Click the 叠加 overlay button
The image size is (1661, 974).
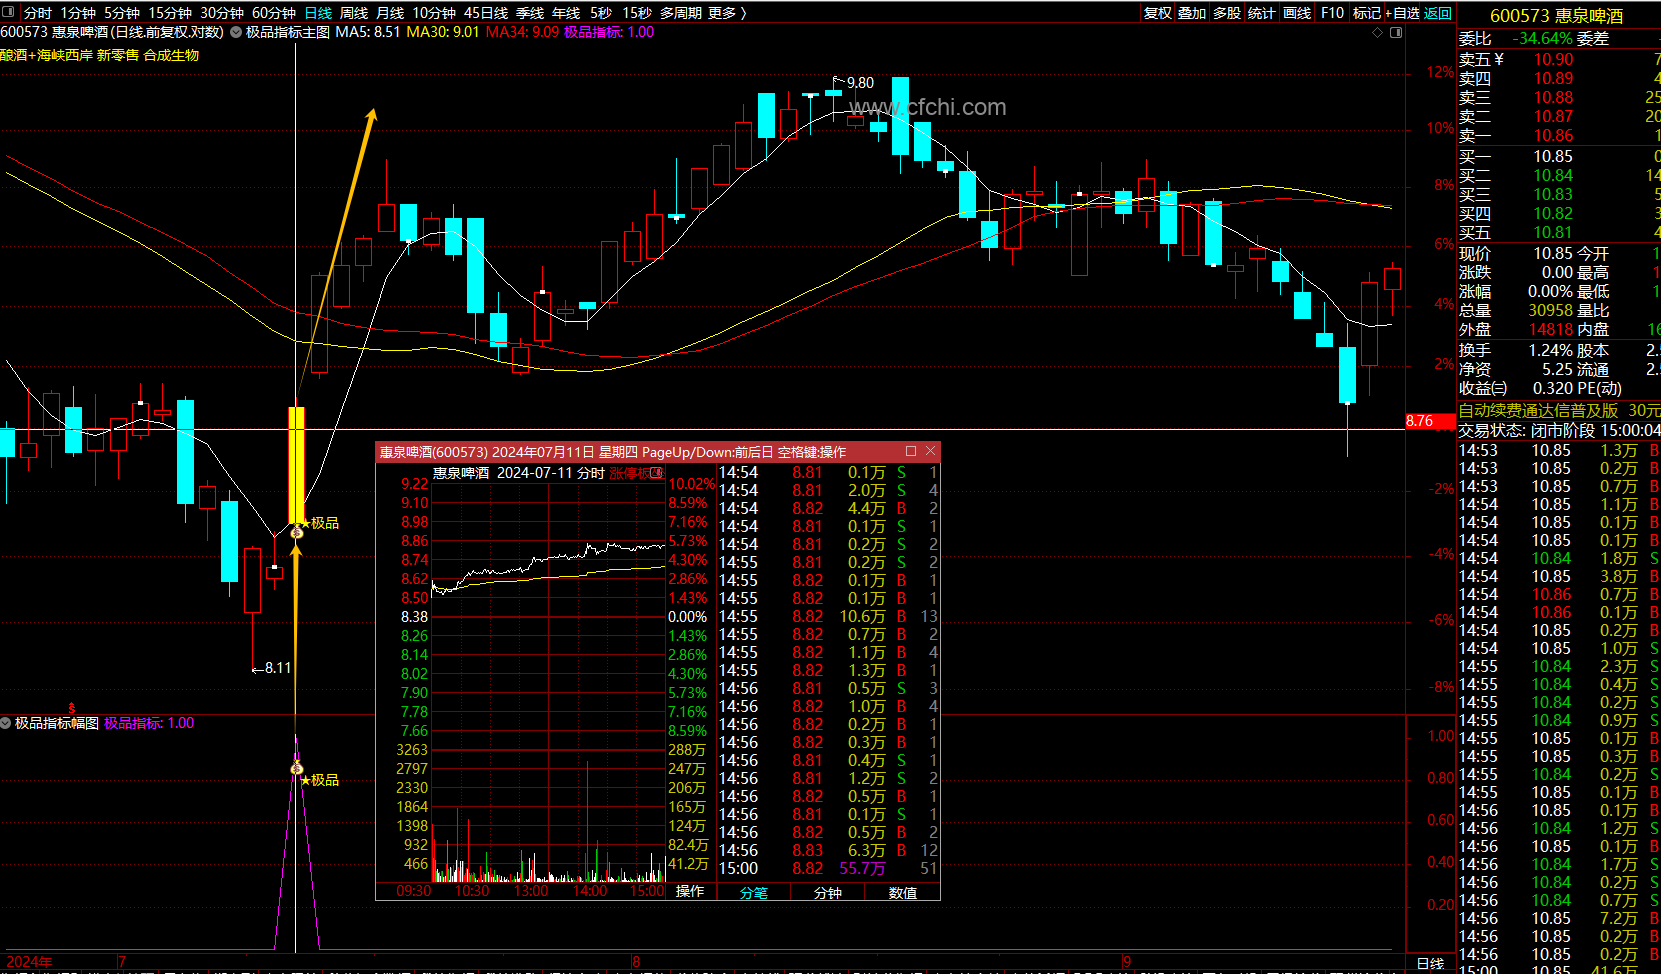pos(1192,13)
